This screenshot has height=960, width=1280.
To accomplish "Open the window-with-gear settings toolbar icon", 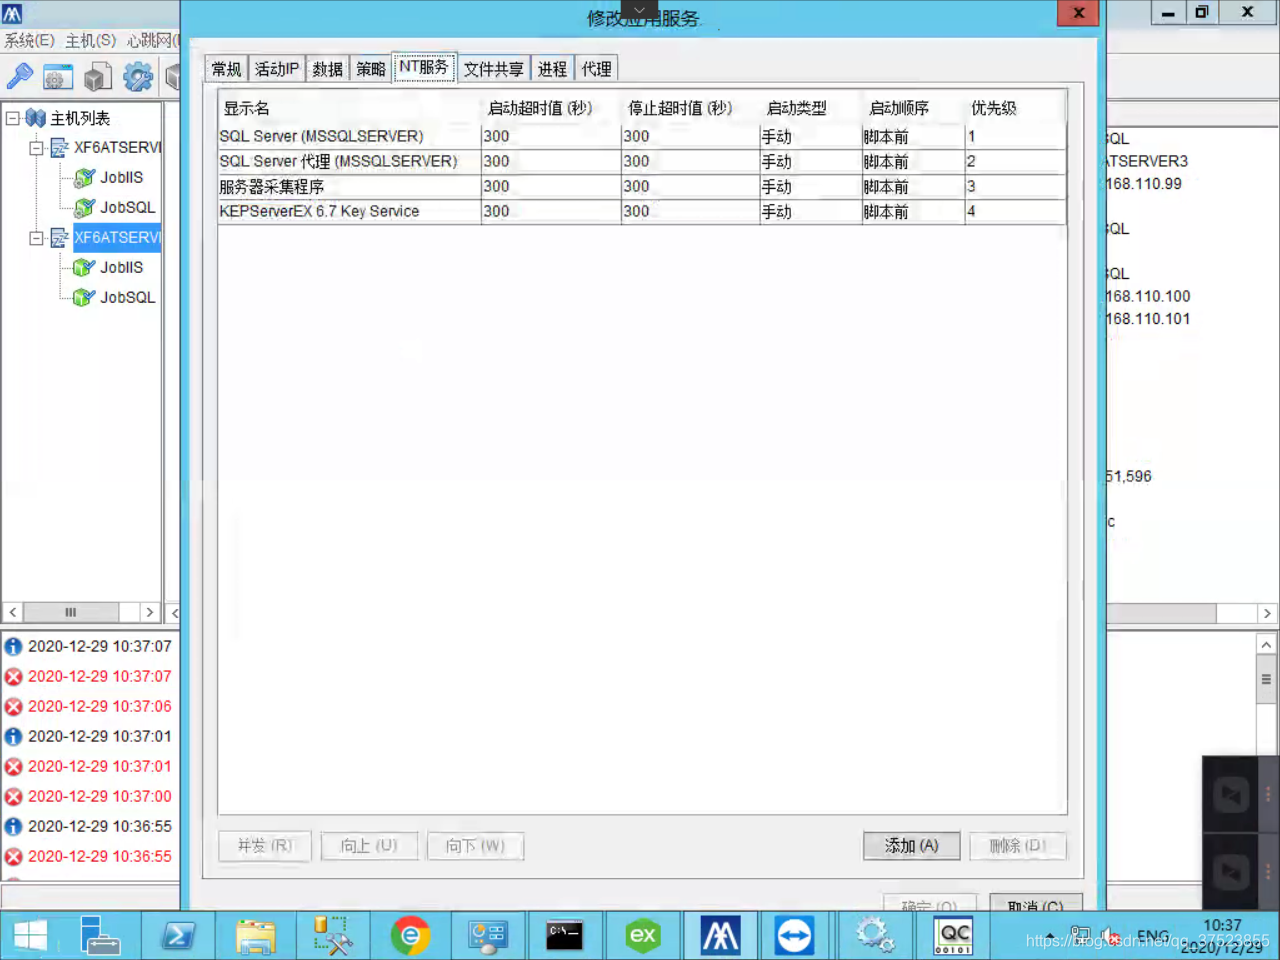I will pyautogui.click(x=58, y=77).
